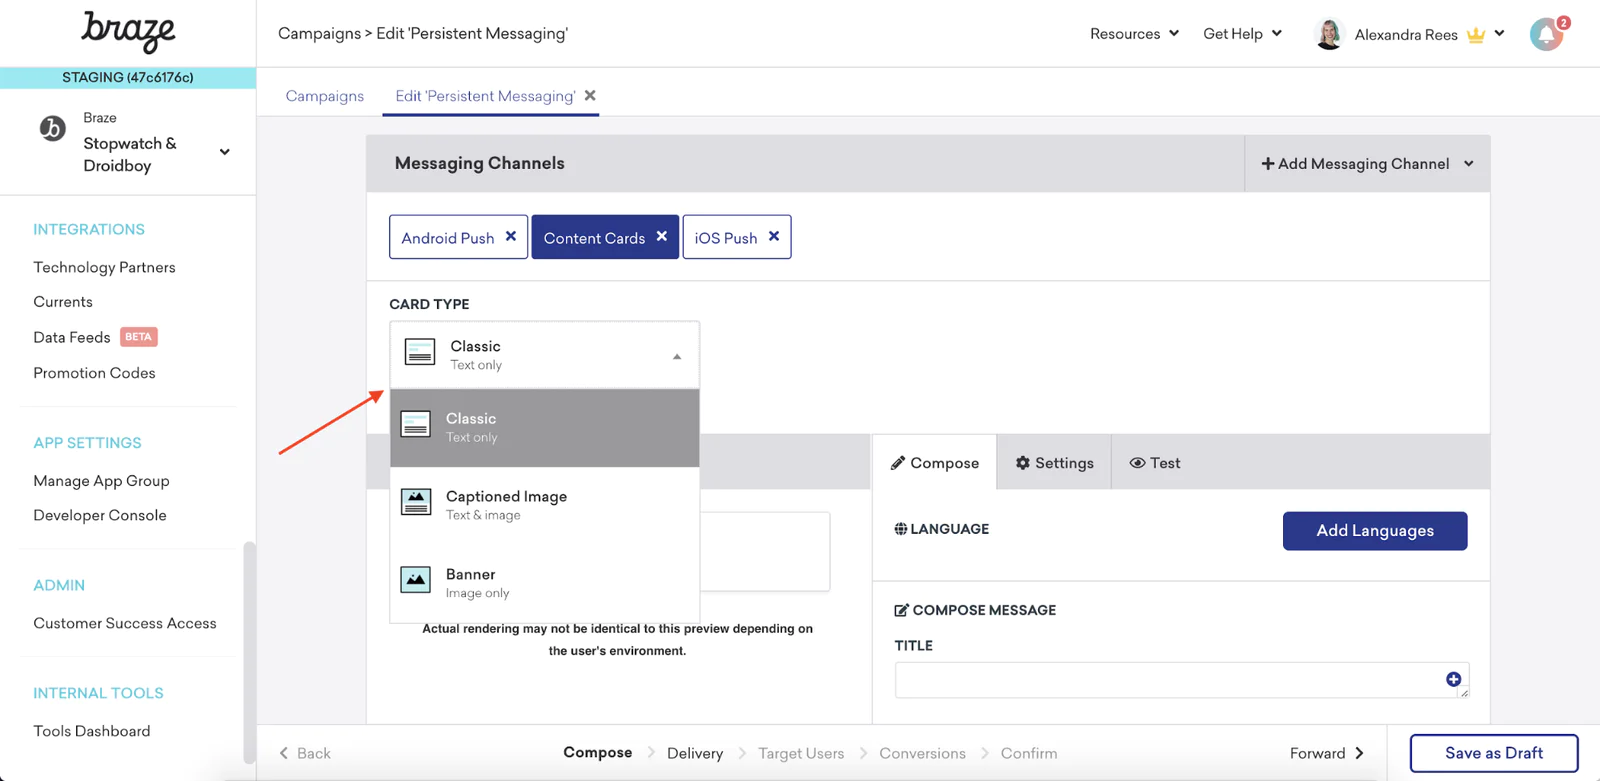Image resolution: width=1600 pixels, height=781 pixels.
Task: Open the Add Messaging Channel dropdown
Action: click(1367, 164)
